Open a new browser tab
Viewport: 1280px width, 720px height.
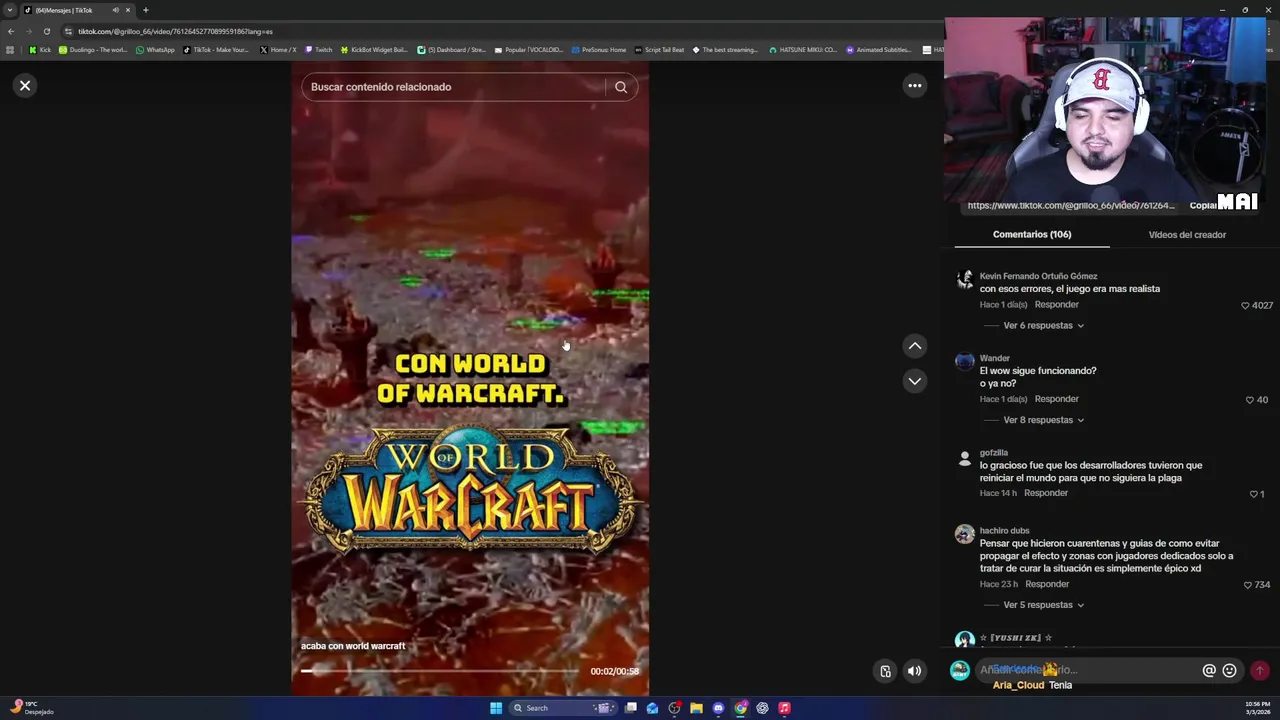pyautogui.click(x=145, y=10)
